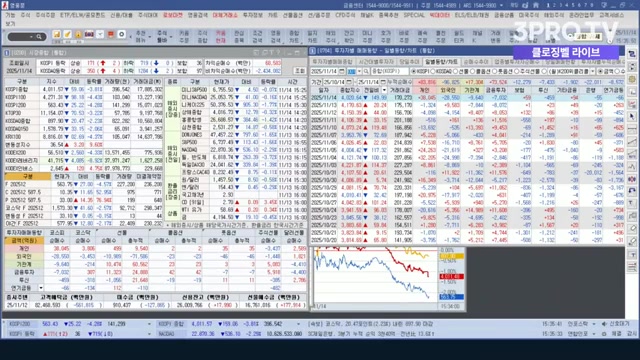
Task: Open the KOSPI 종합 ticker dropdown in bottom bar
Action: tap(298, 324)
